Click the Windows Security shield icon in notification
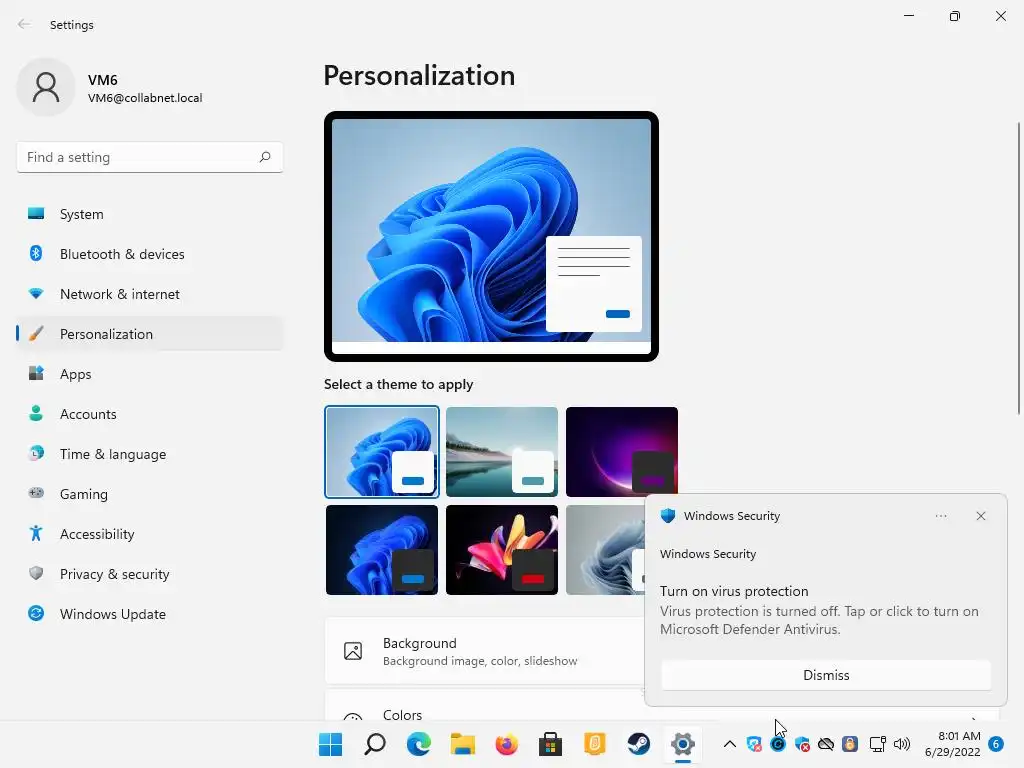1024x768 pixels. coord(667,516)
